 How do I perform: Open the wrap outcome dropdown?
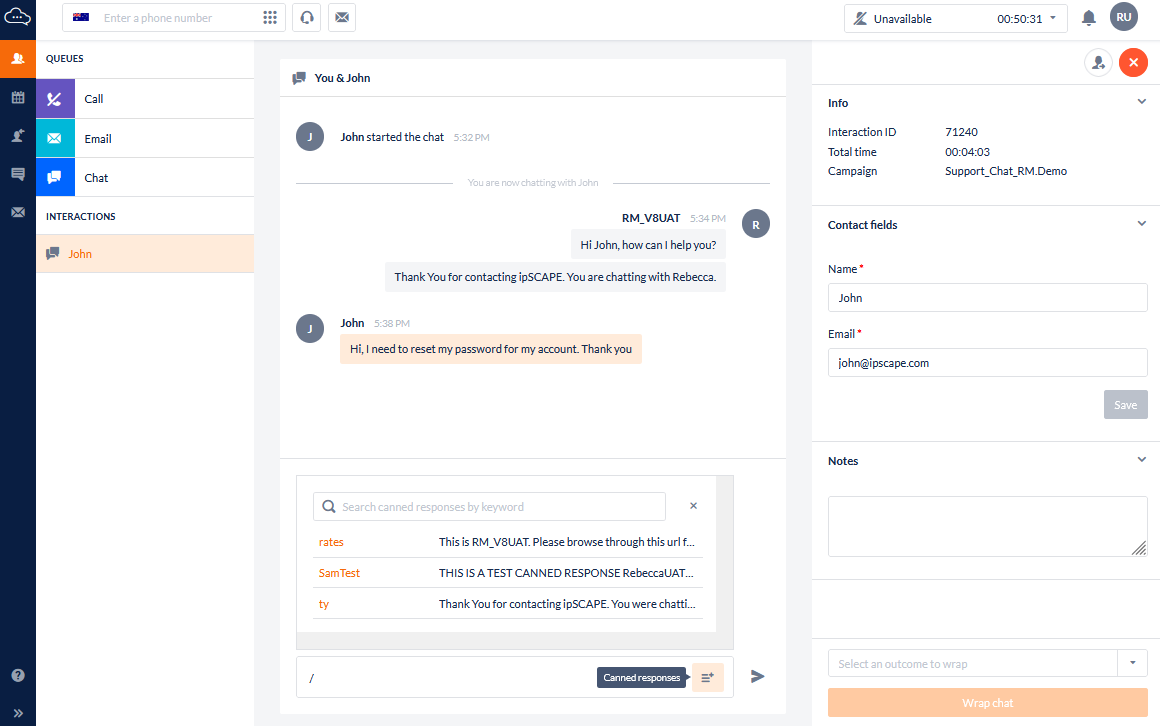1133,663
